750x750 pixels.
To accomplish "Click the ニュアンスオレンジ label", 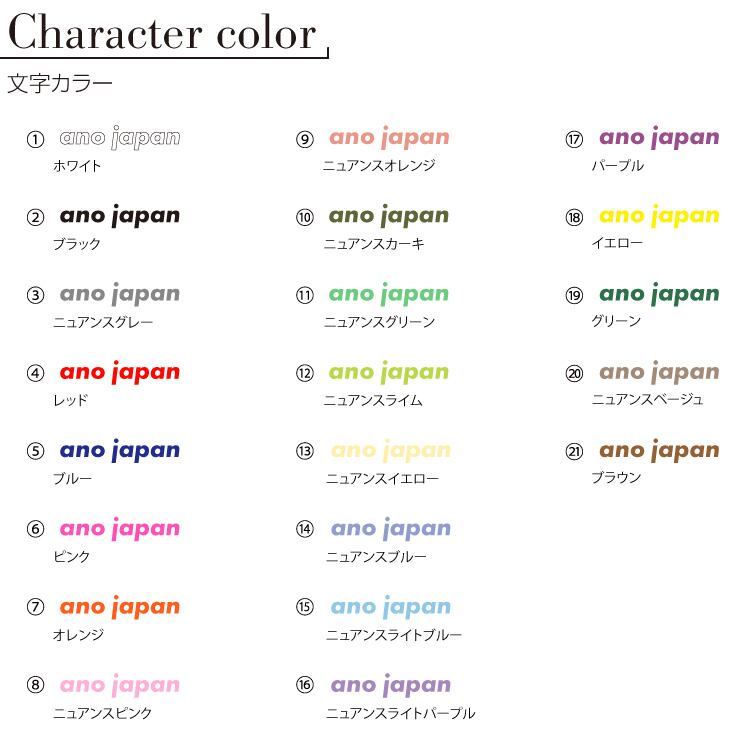I will pyautogui.click(x=379, y=166).
